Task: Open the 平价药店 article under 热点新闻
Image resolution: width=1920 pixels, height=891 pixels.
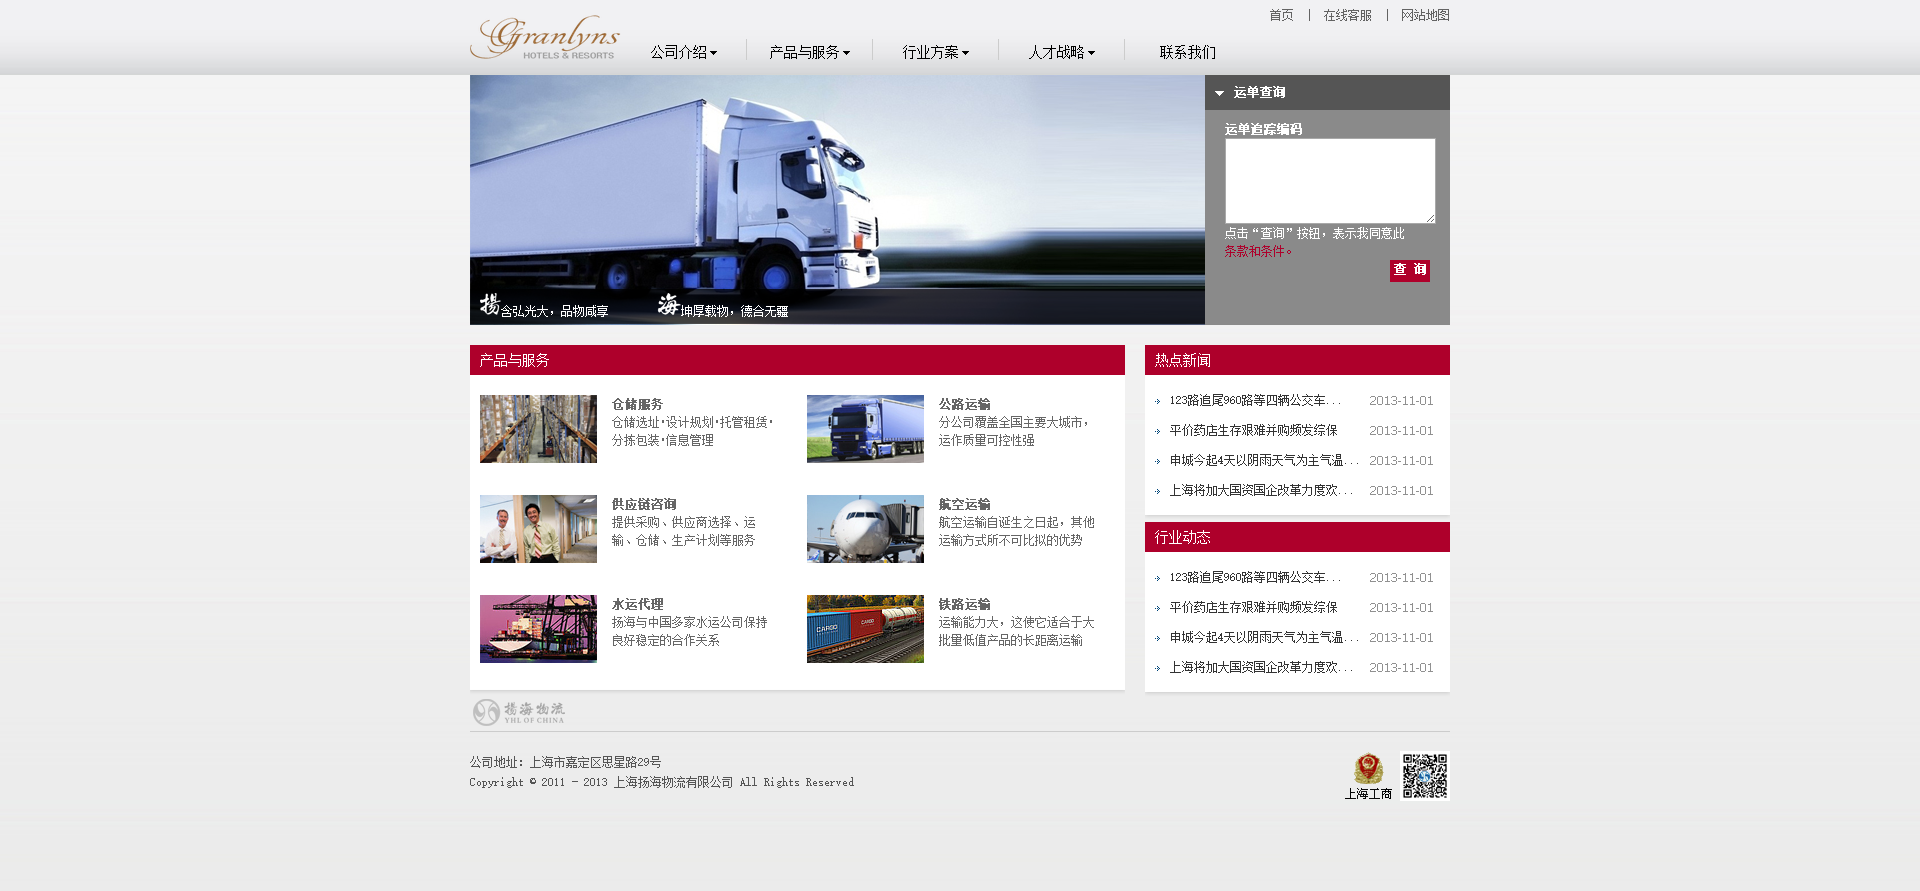Action: click(1253, 431)
